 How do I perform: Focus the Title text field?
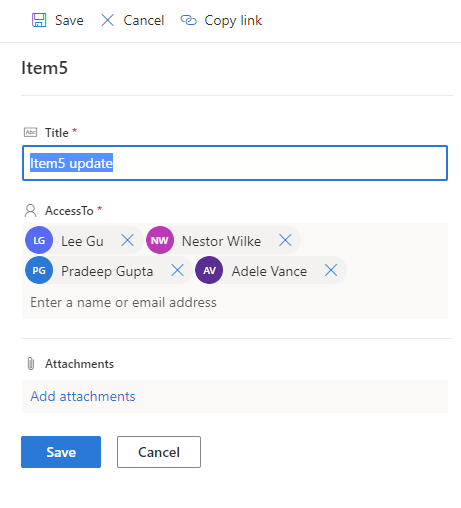point(235,163)
